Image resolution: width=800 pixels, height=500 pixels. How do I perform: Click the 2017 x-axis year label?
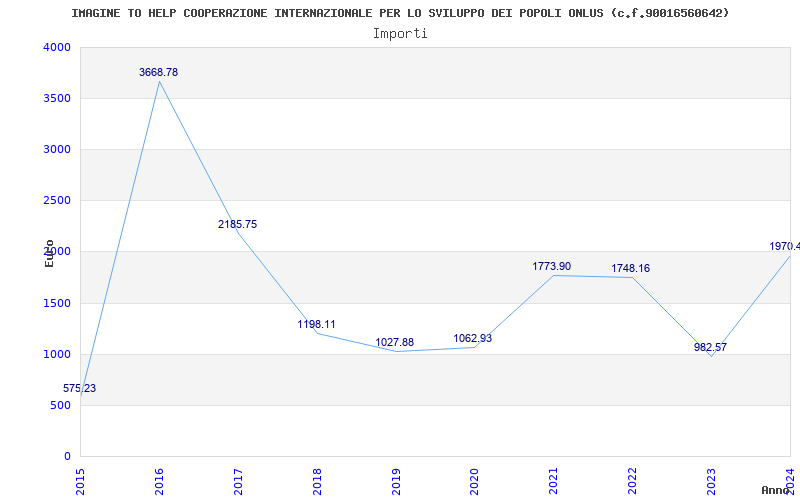tap(238, 482)
